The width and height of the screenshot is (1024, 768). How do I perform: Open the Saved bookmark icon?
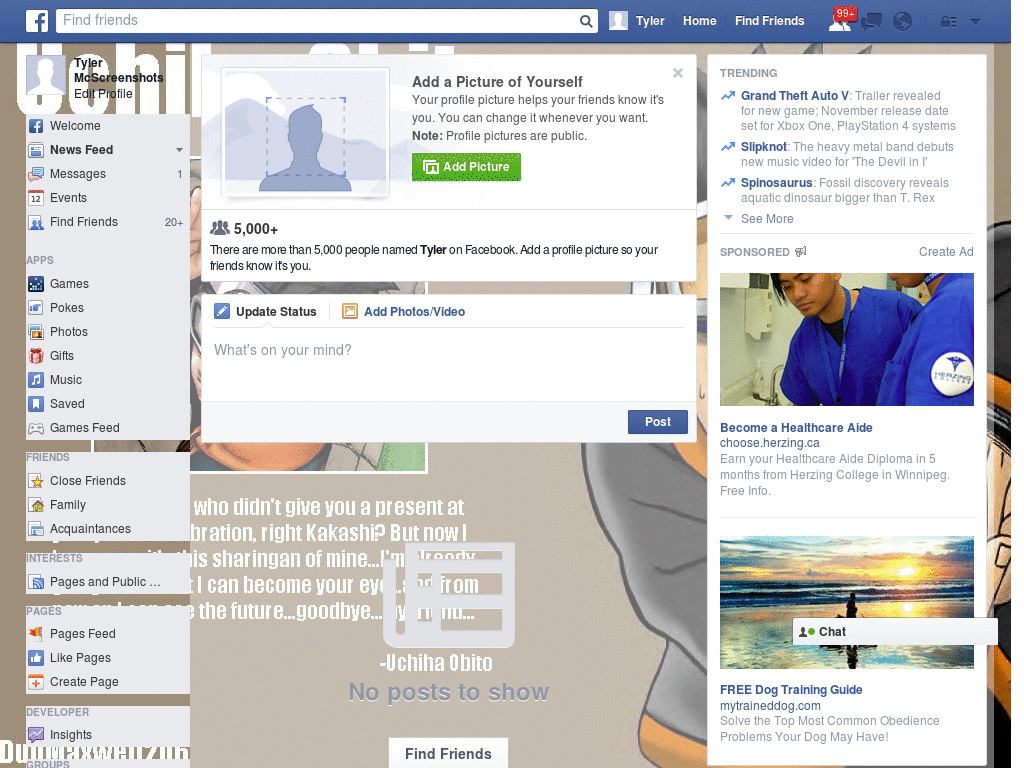(x=36, y=404)
